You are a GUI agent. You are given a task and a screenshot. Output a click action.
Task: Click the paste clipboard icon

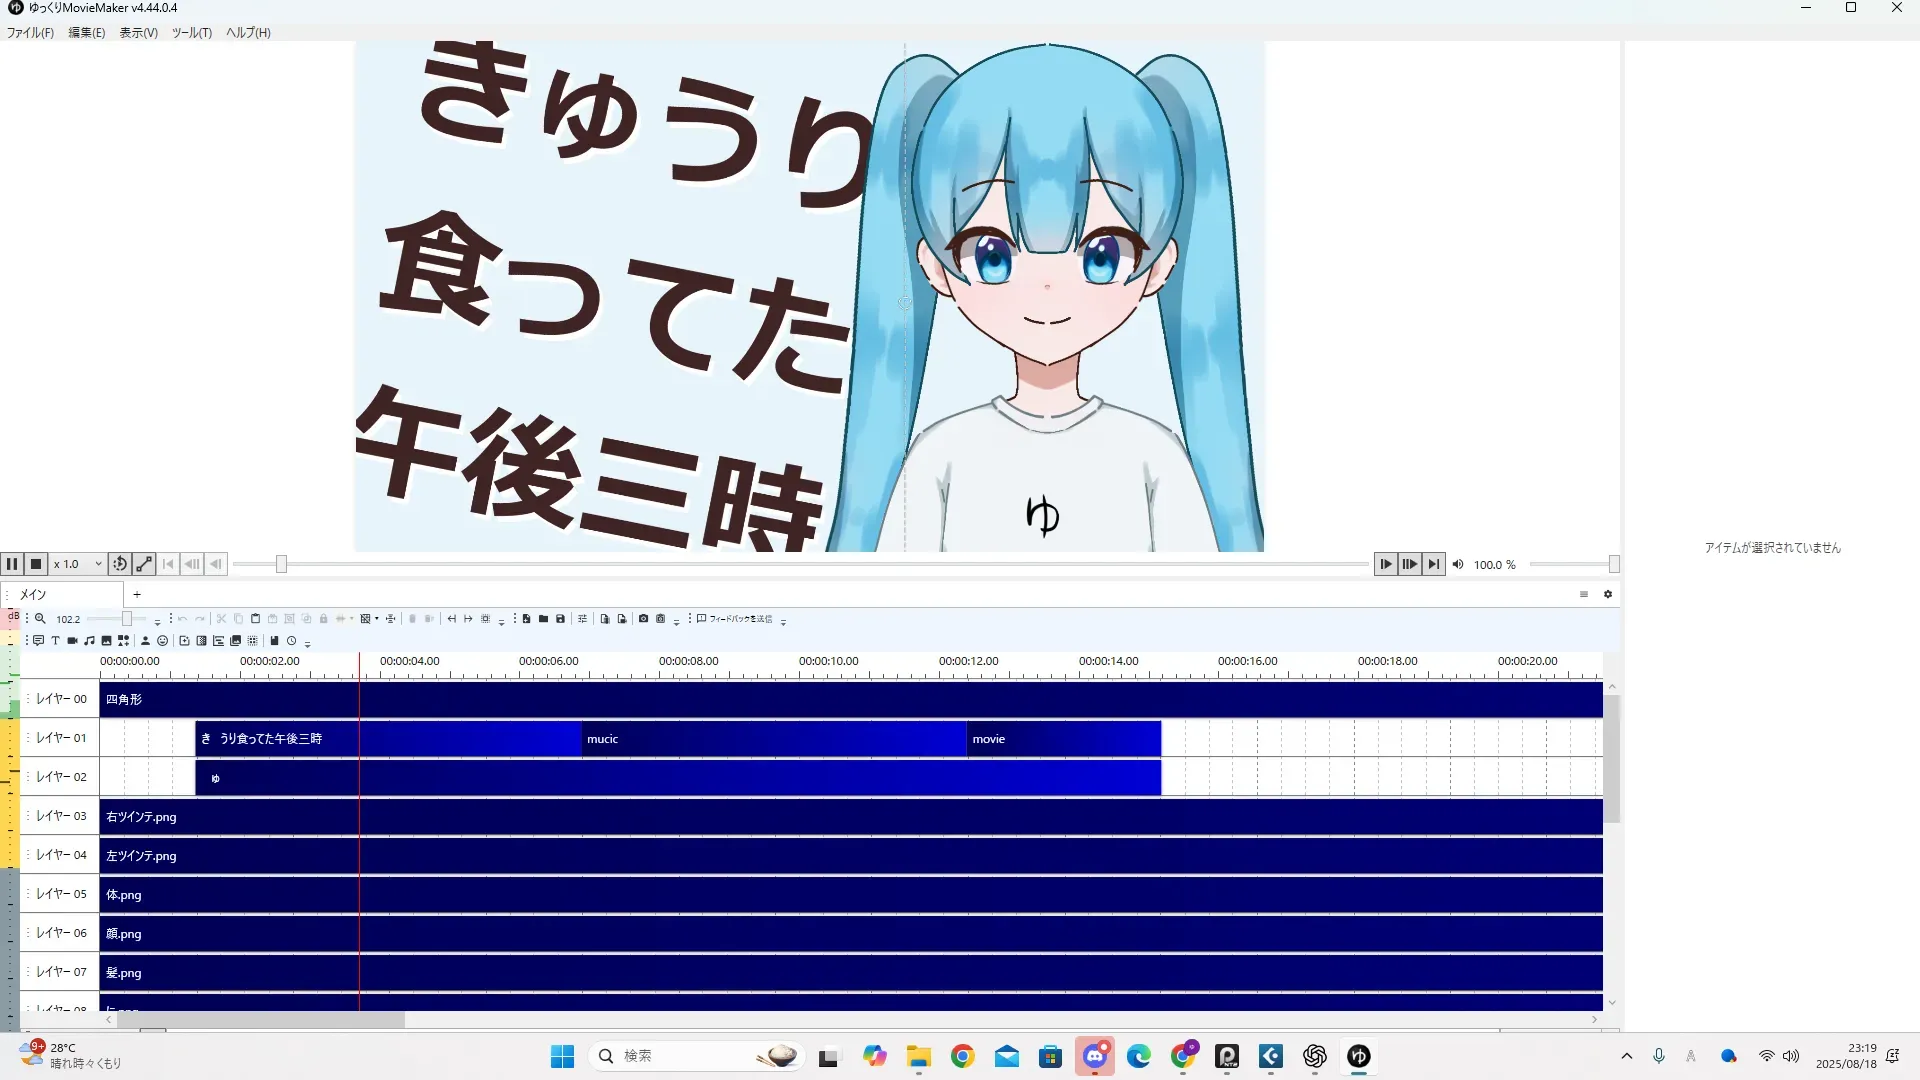[x=255, y=619]
